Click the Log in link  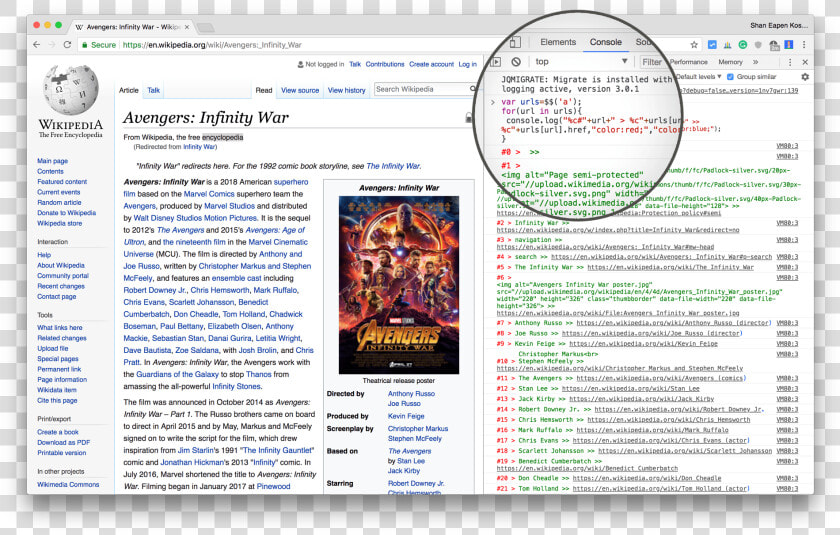click(x=467, y=64)
